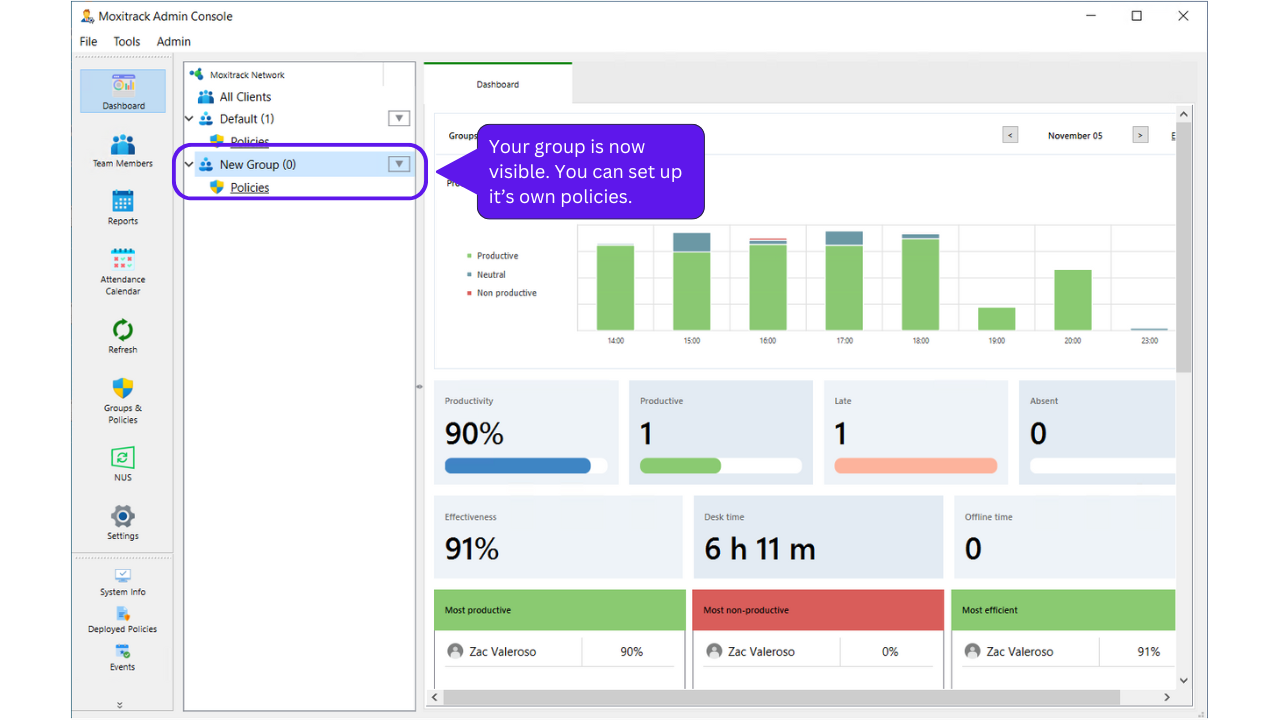Open the Settings gear icon
Image resolution: width=1280 pixels, height=720 pixels.
click(123, 518)
